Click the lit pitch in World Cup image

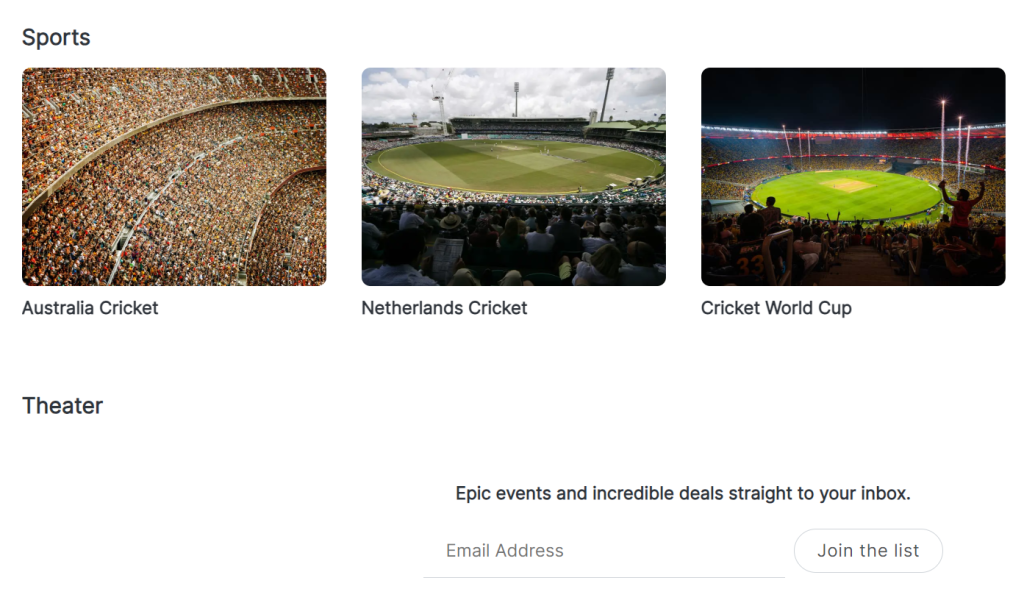tap(846, 185)
